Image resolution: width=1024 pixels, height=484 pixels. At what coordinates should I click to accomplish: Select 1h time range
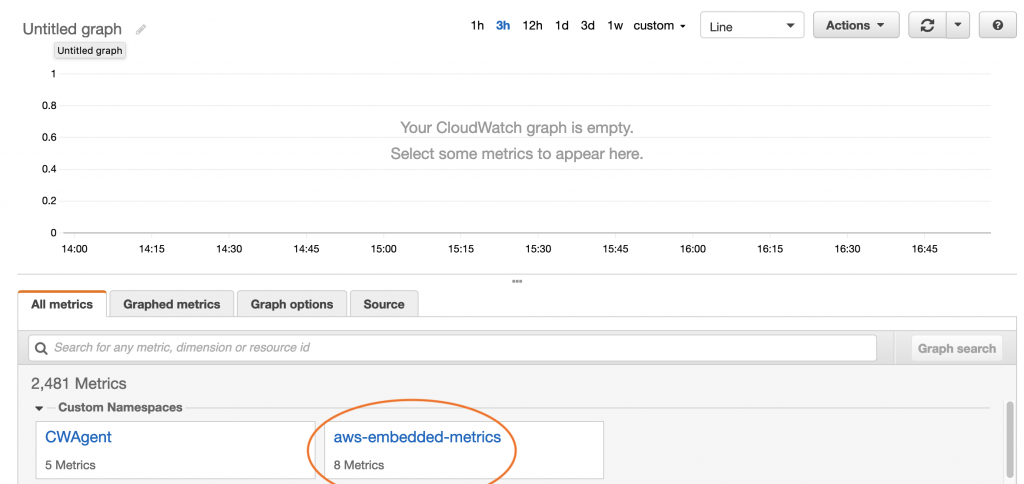pyautogui.click(x=477, y=25)
